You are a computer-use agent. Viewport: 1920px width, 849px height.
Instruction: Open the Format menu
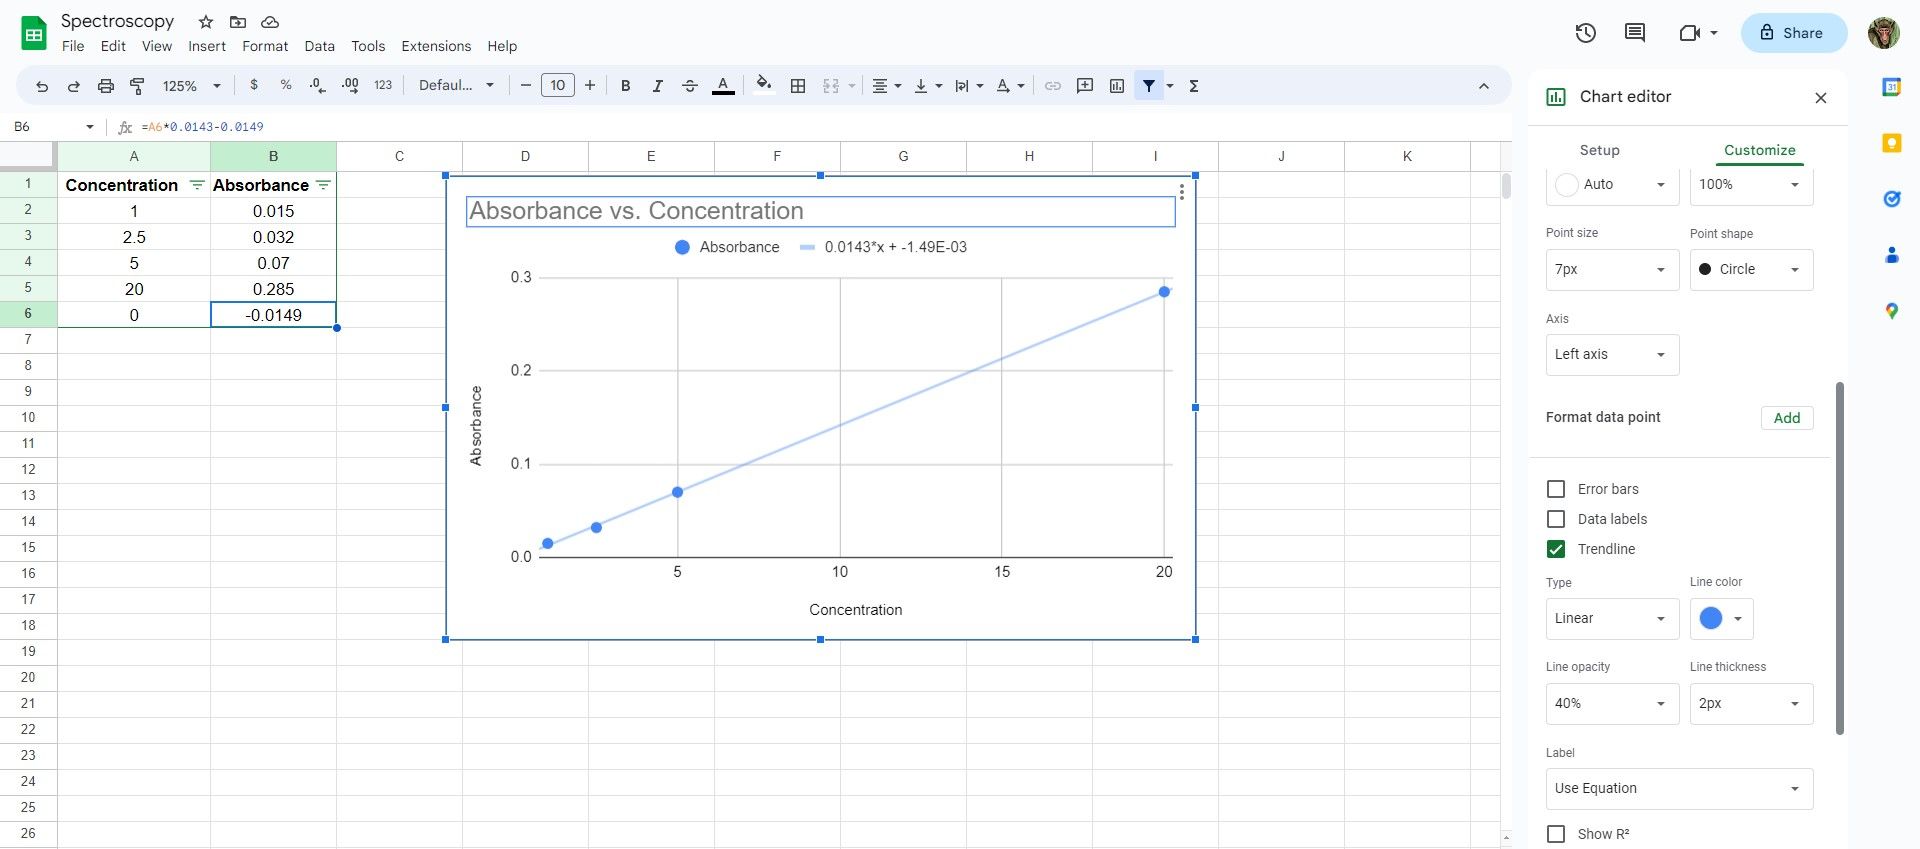tap(265, 46)
